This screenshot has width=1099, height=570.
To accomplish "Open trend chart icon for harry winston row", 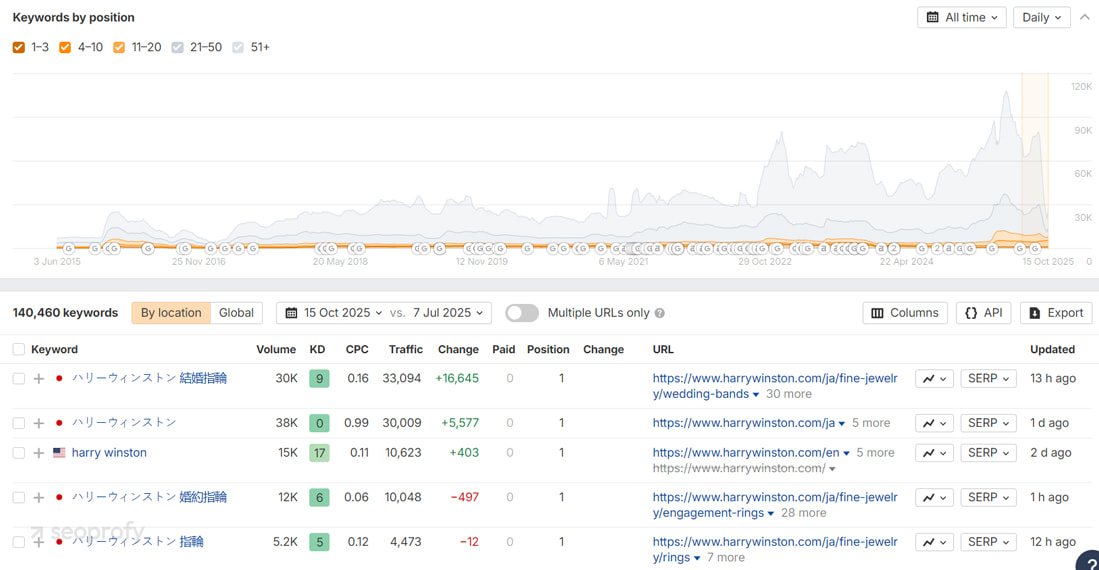I will [934, 453].
